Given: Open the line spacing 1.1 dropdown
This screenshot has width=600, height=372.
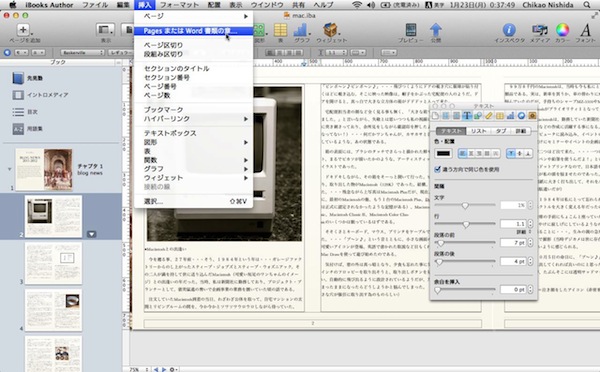Looking at the screenshot, I should click(x=336, y=52).
